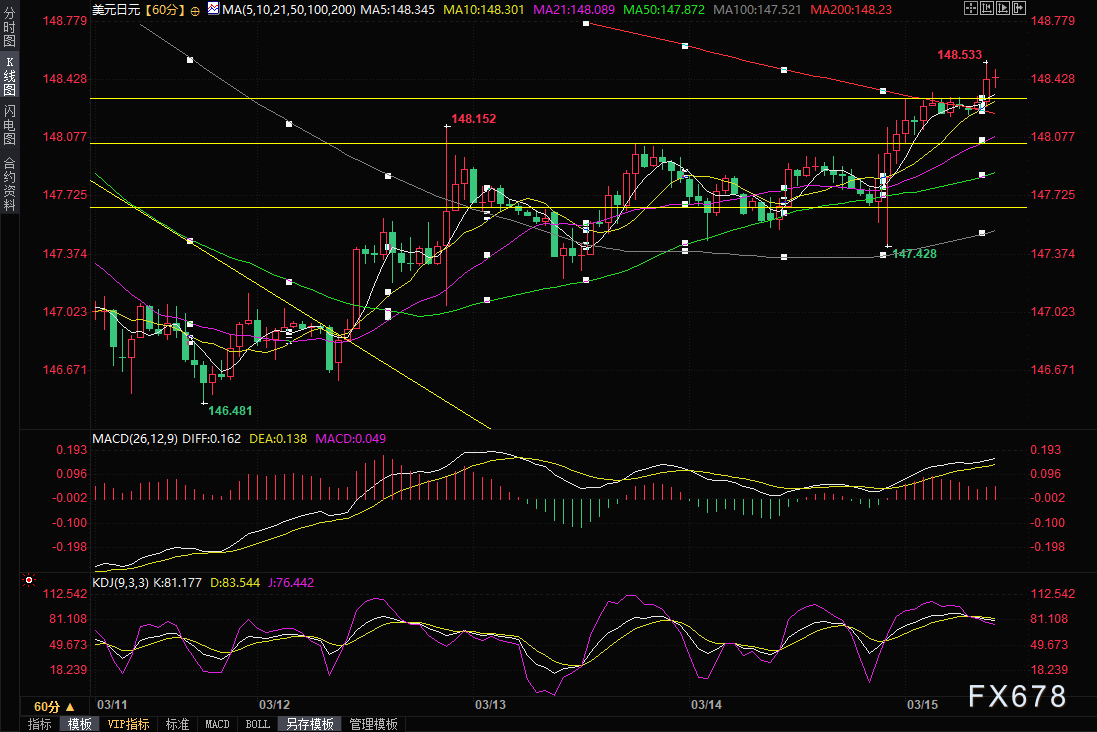Switch to 分时图 view in sidebar
This screenshot has height=732, width=1097.
coord(9,27)
